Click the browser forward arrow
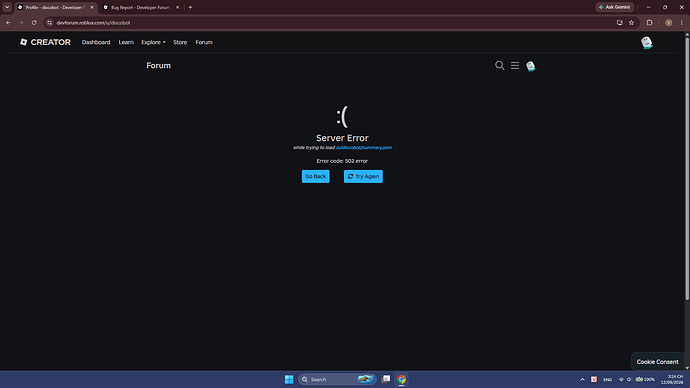This screenshot has height=388, width=690. [x=21, y=22]
